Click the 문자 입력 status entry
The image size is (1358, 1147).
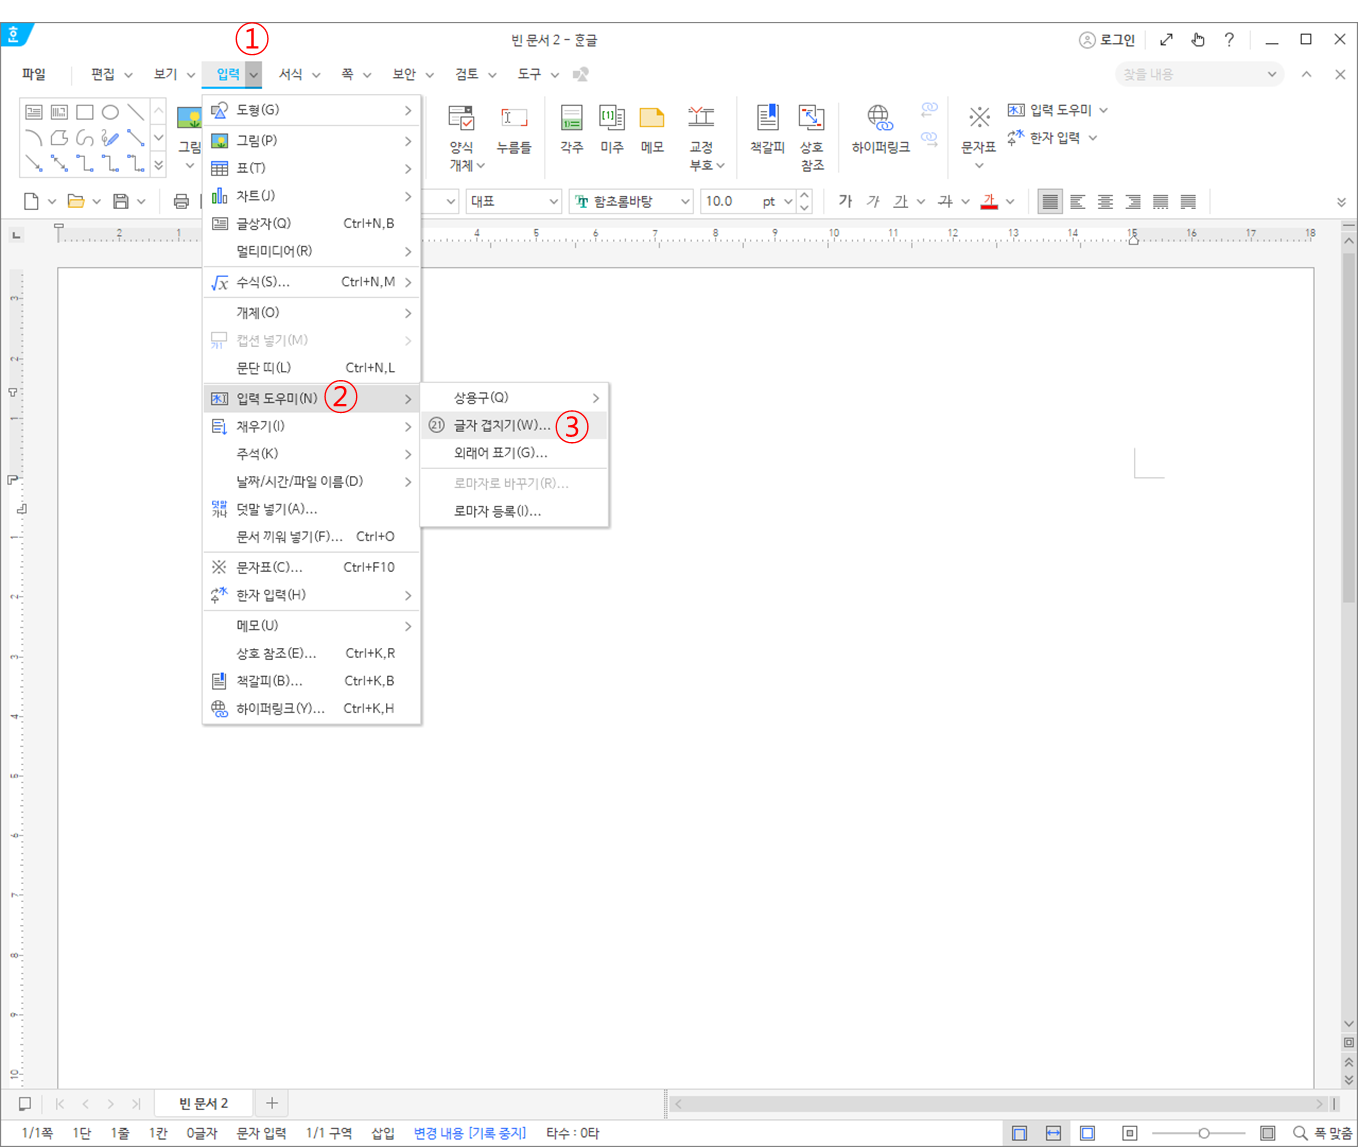pos(261,1133)
